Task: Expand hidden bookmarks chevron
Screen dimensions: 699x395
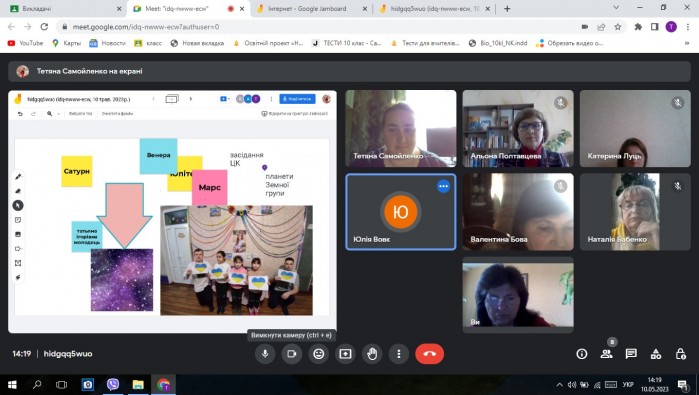Action: (687, 43)
